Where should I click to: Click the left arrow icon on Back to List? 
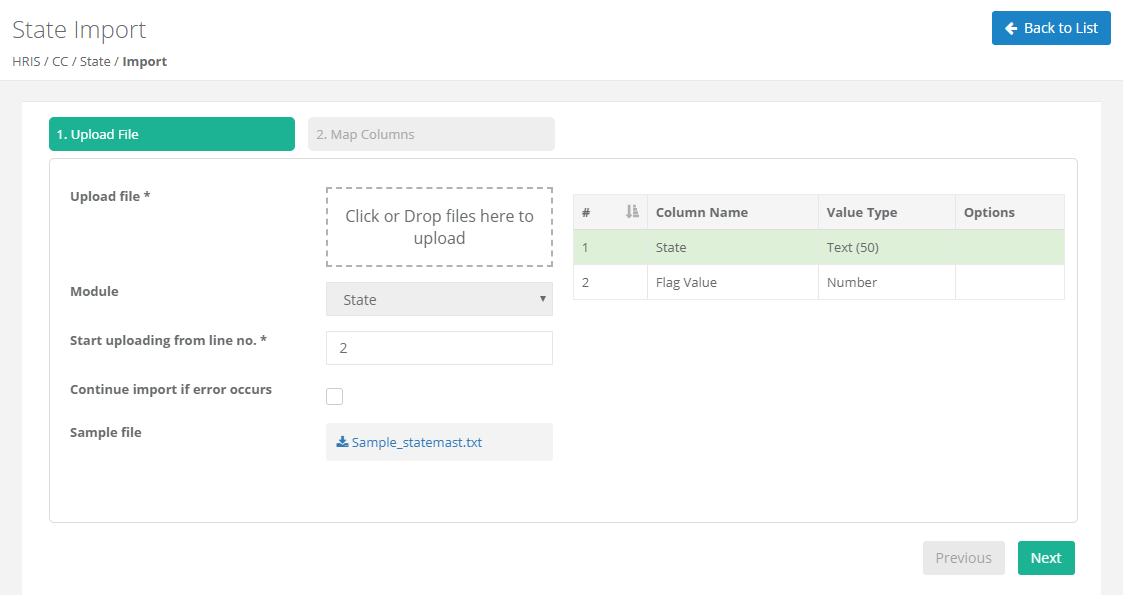(1011, 29)
